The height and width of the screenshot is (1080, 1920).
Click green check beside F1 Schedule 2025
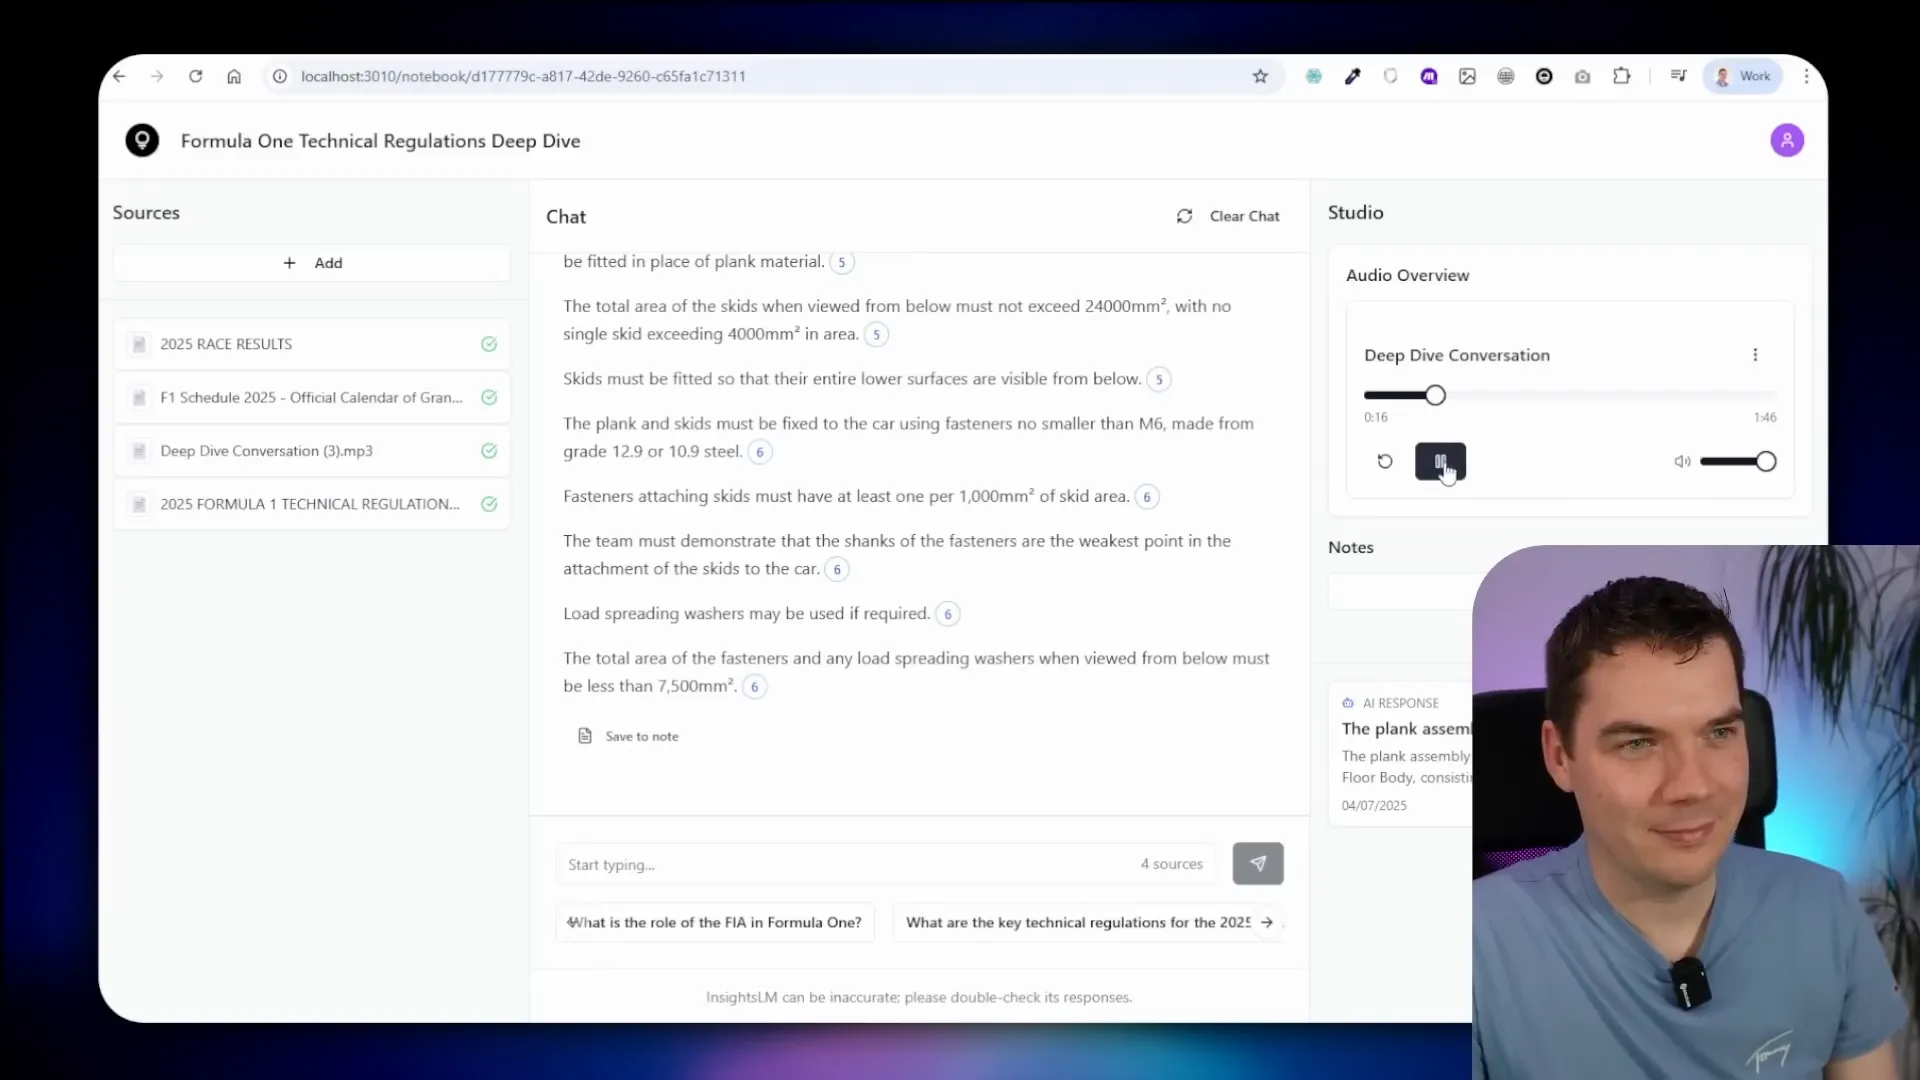click(489, 397)
